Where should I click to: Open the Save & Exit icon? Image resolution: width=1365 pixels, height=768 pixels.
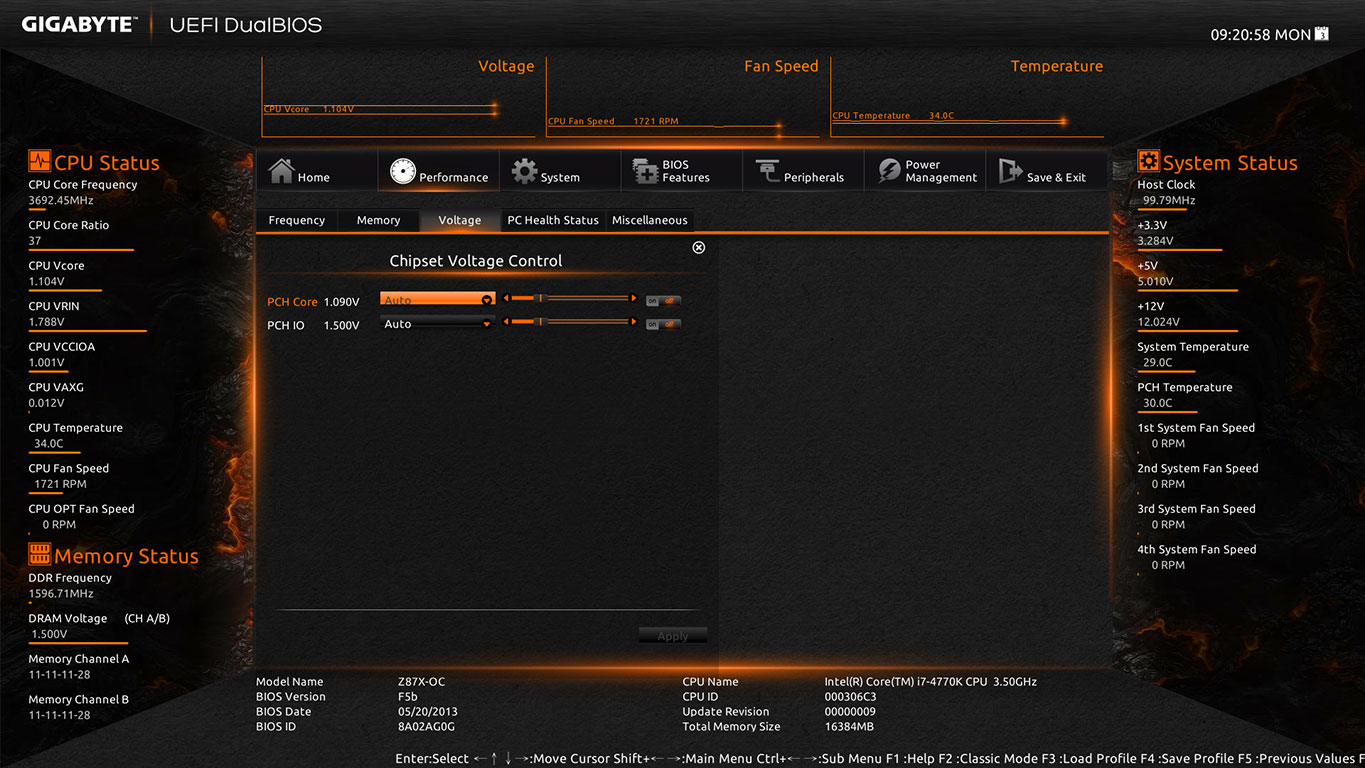[1010, 171]
